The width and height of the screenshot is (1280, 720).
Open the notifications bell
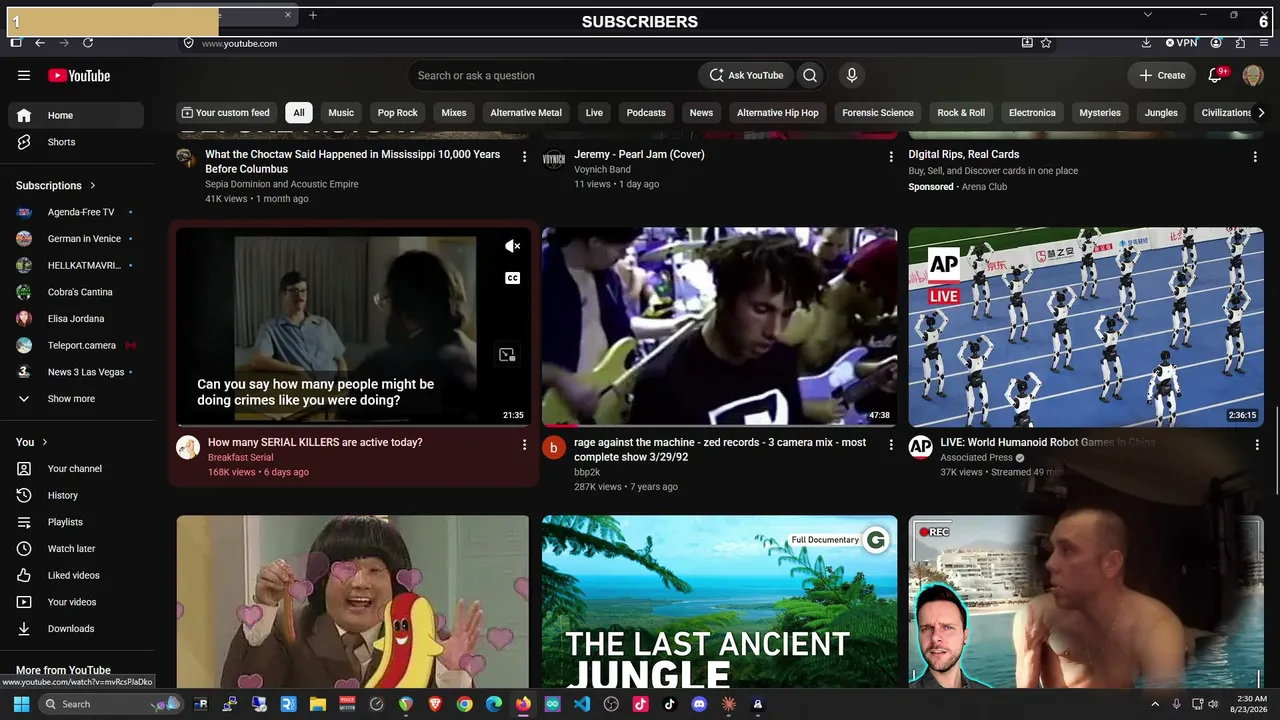[1216, 75]
